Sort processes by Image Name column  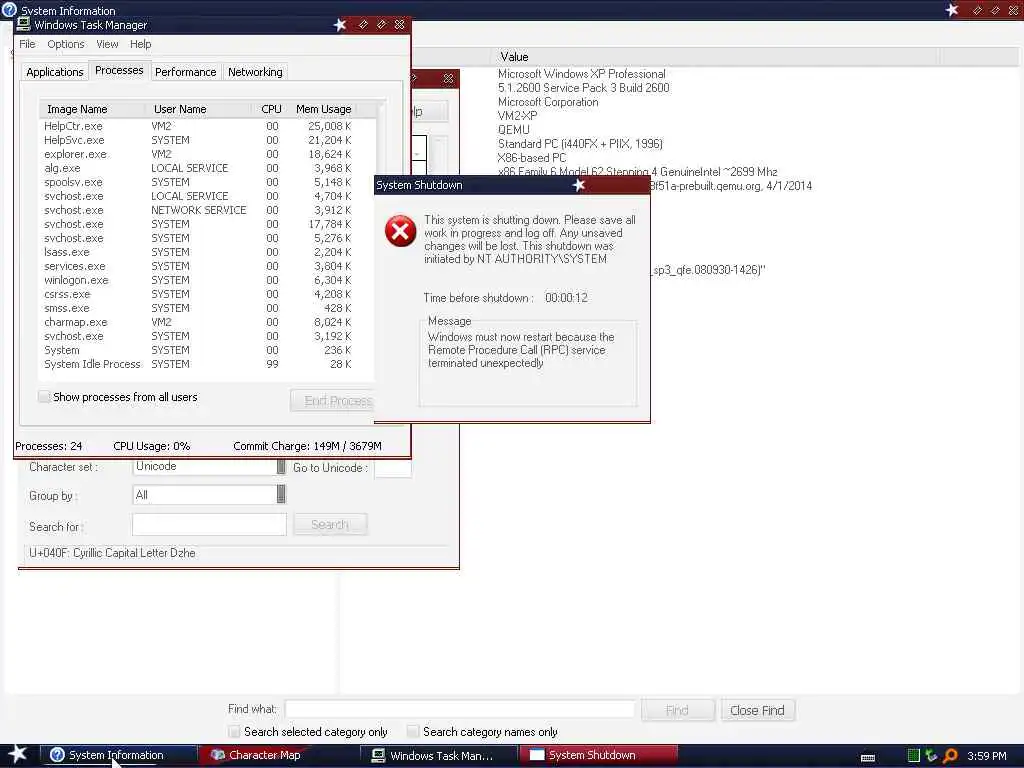click(93, 109)
